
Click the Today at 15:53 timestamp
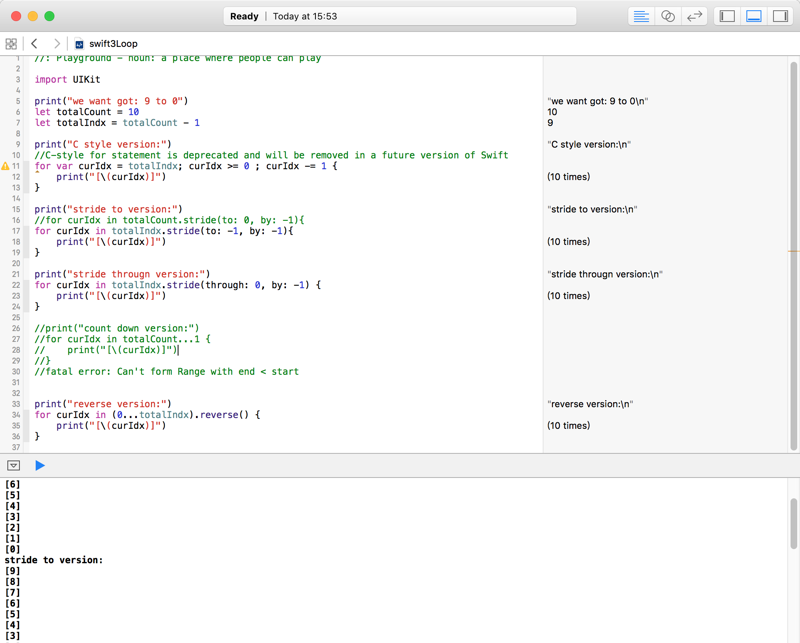(x=305, y=16)
